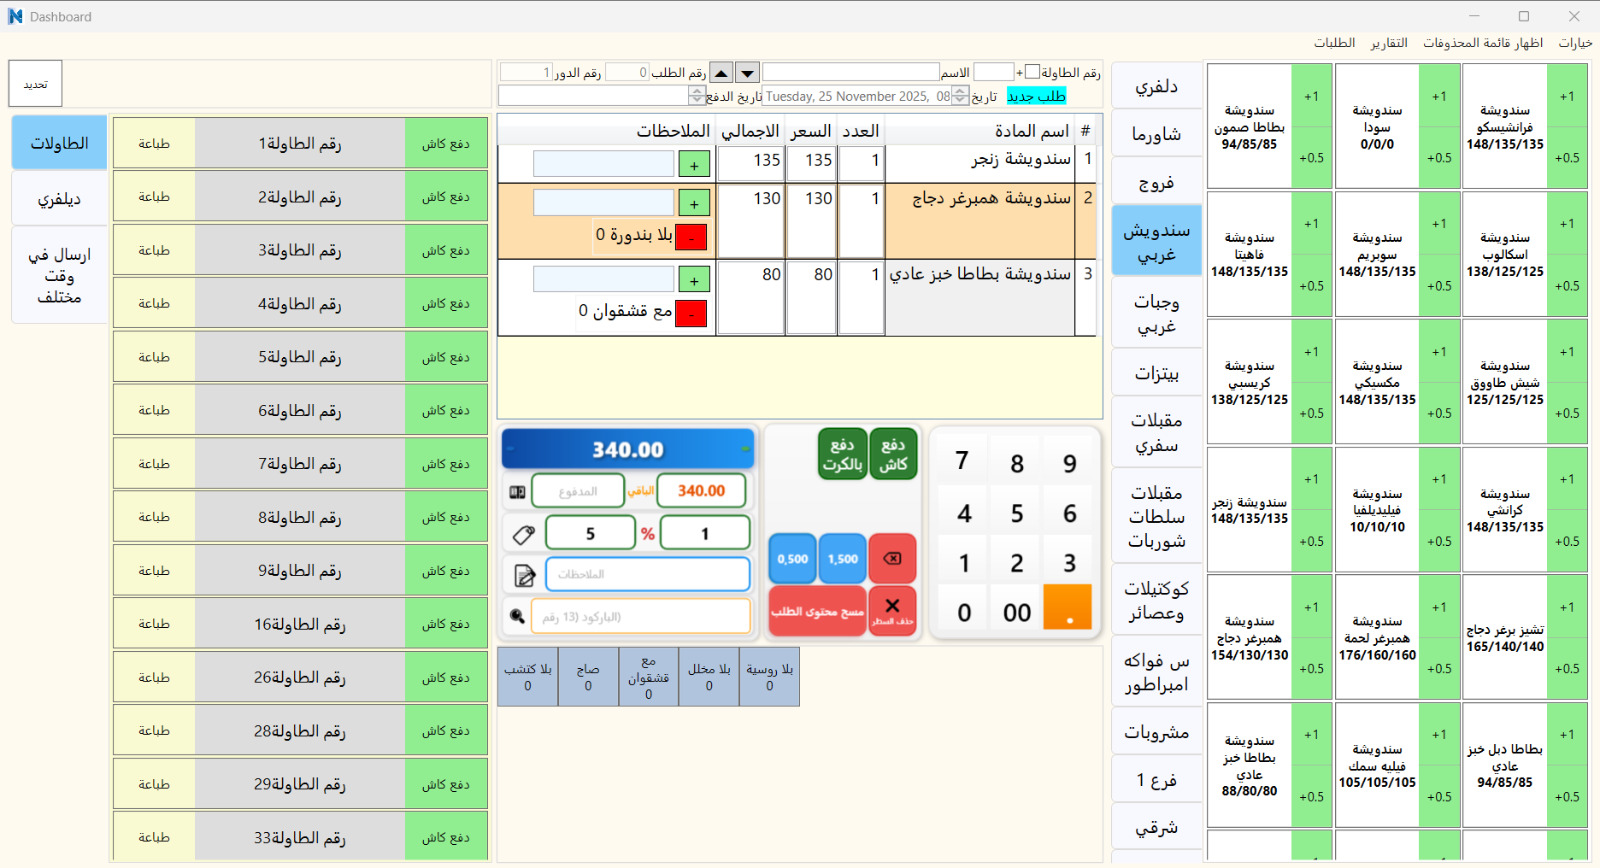This screenshot has height=868, width=1600.
Task: Click the green plus on سندويشة زنجر row
Action: coord(694,165)
